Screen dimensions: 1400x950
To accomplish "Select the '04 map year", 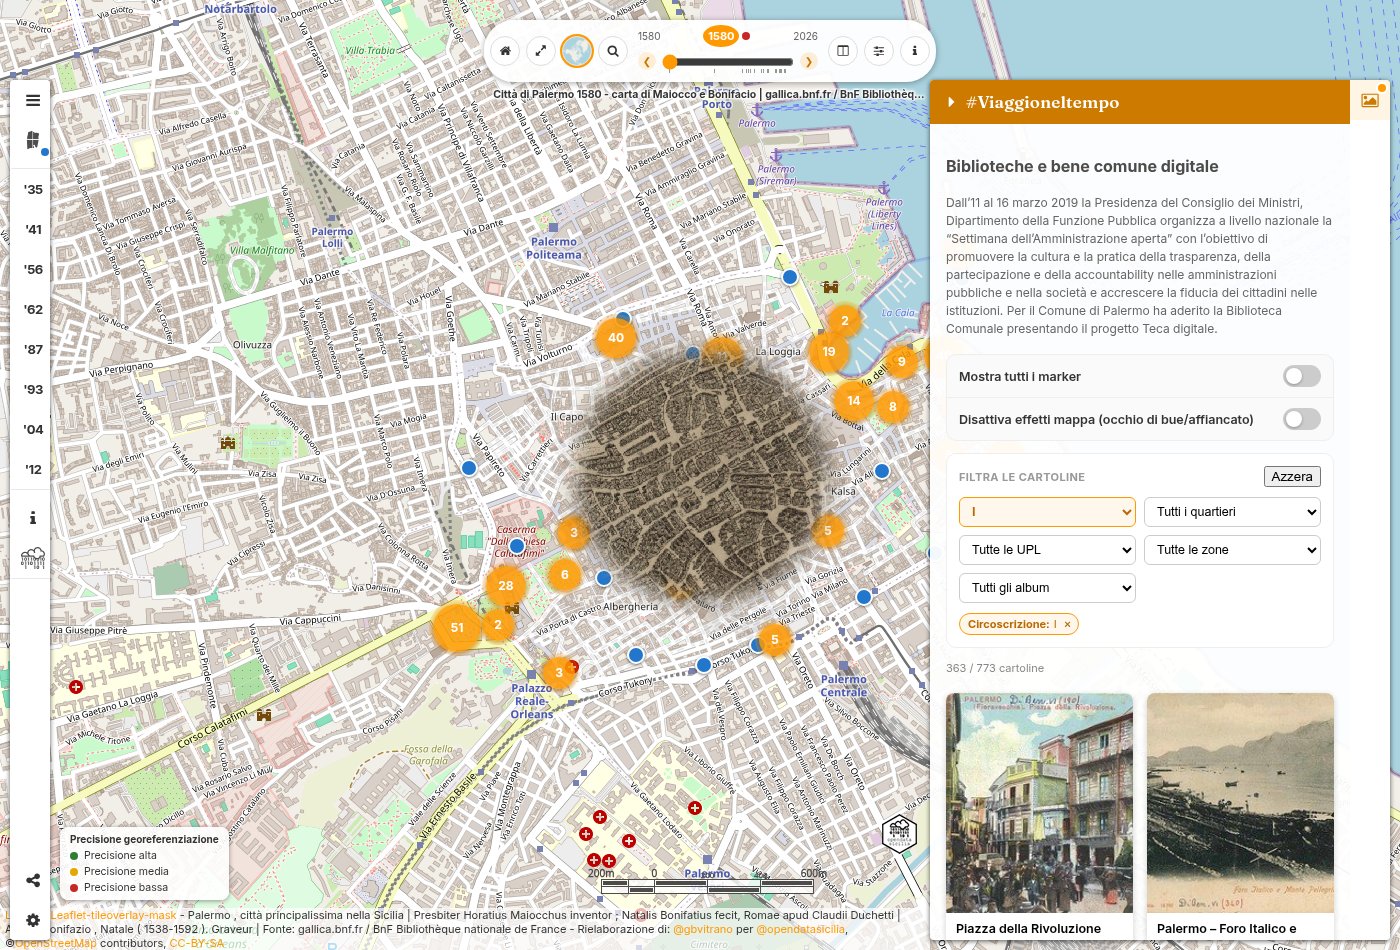I will 34,429.
